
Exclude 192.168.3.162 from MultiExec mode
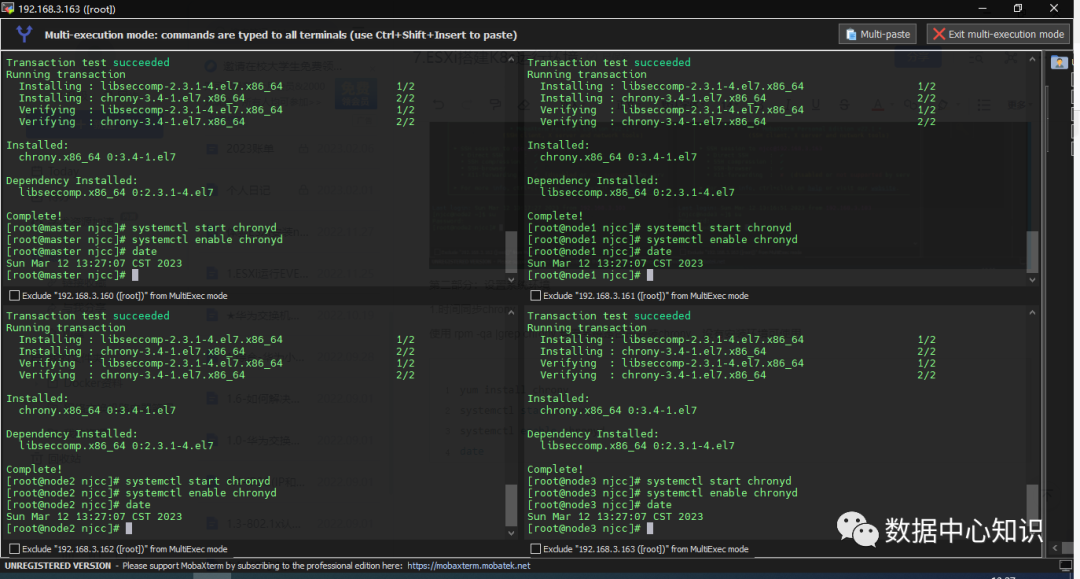[14, 549]
